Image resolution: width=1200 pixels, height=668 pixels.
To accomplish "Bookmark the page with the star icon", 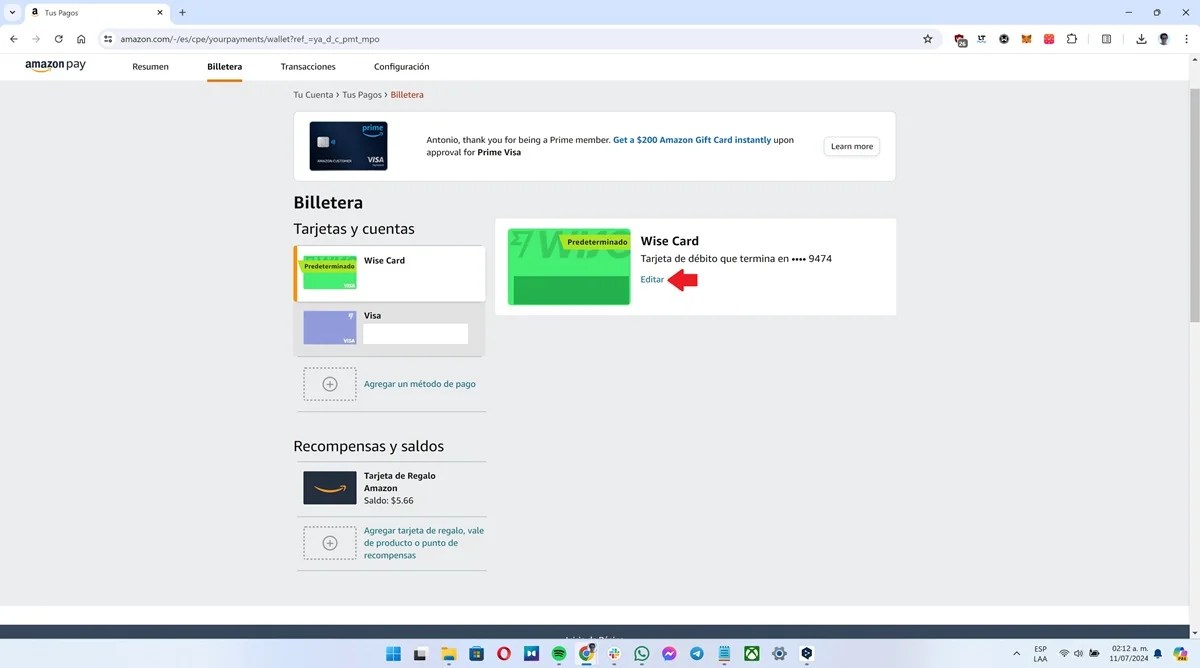I will tap(928, 38).
